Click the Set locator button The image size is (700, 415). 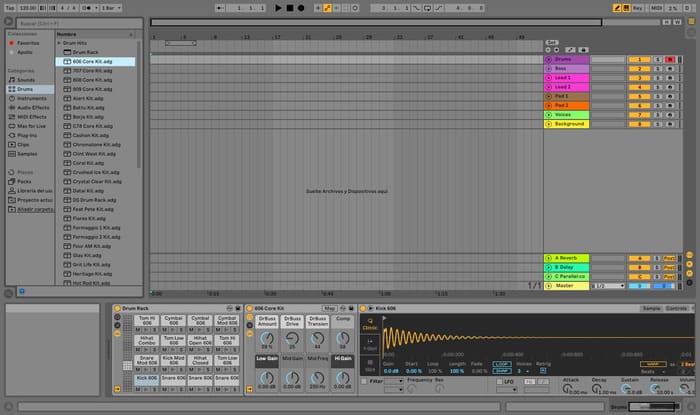click(x=552, y=42)
